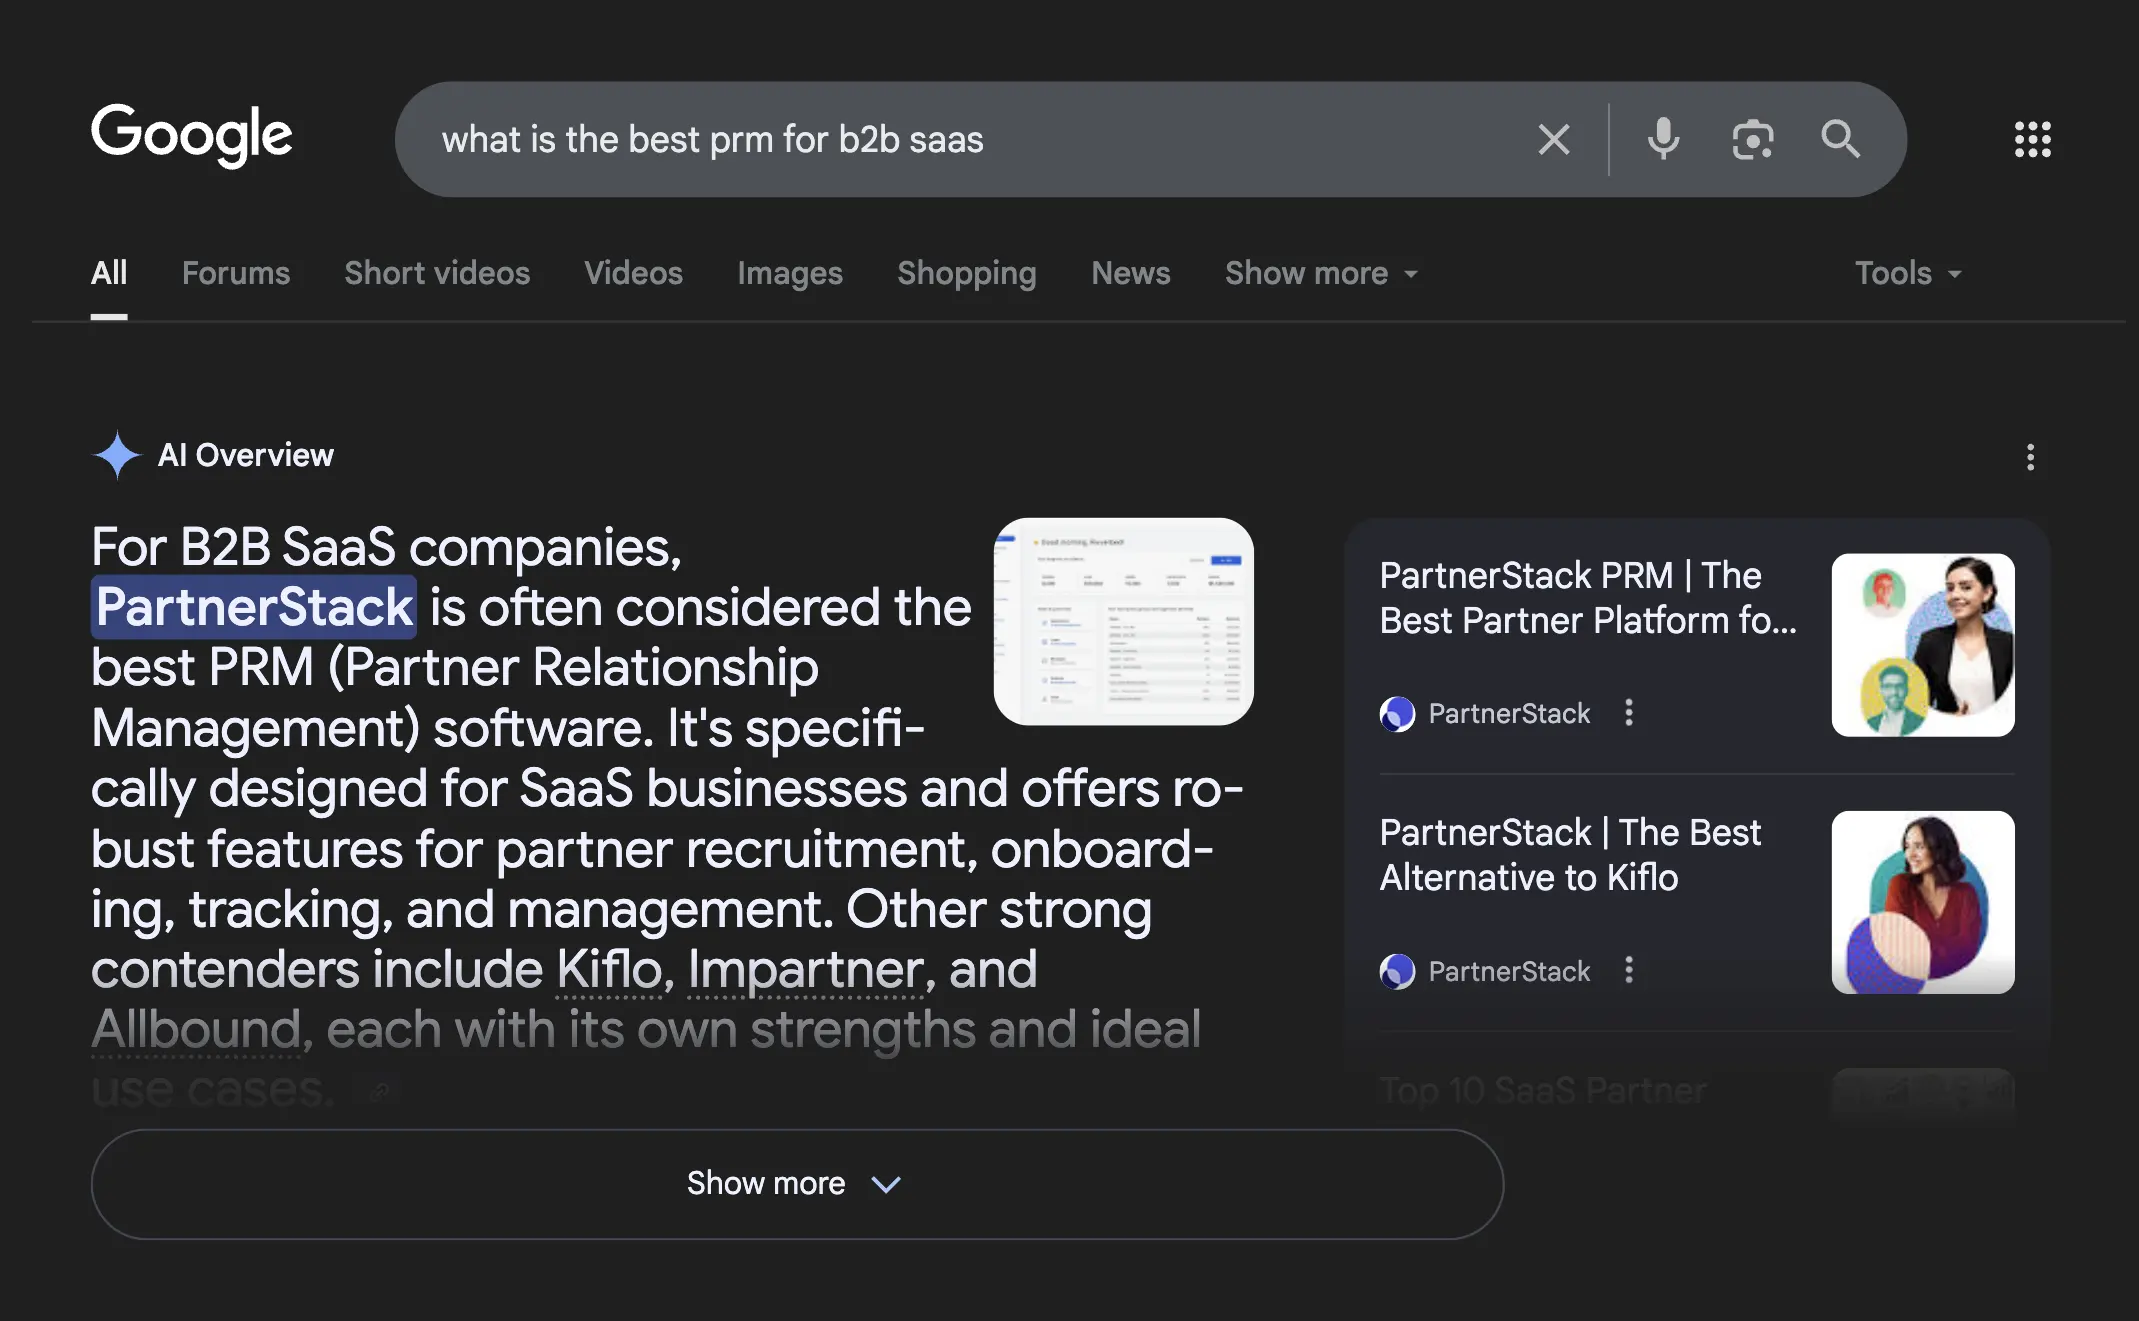Clear the search query with the X icon
The image size is (2139, 1321).
pyautogui.click(x=1553, y=139)
